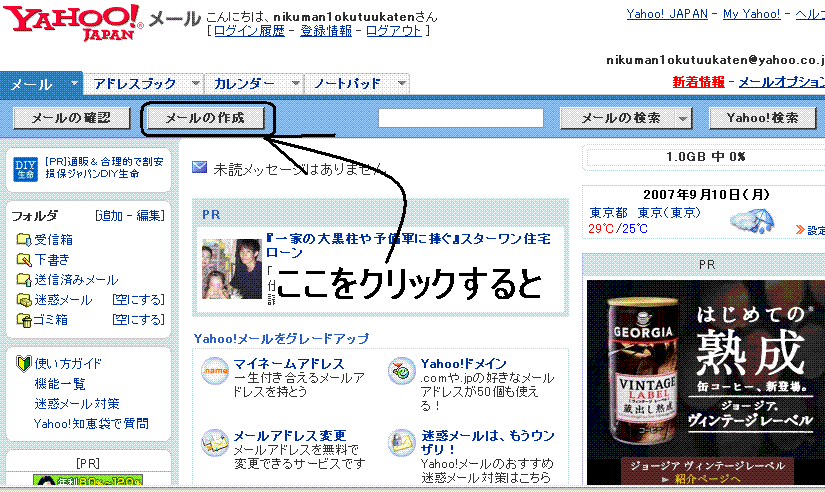Click the 新着情報 link
This screenshot has width=825, height=492.
pos(698,82)
